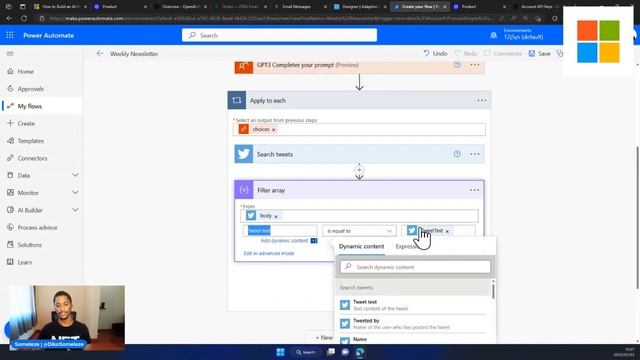
Task: Open Process advisor in sidebar
Action: point(37,227)
